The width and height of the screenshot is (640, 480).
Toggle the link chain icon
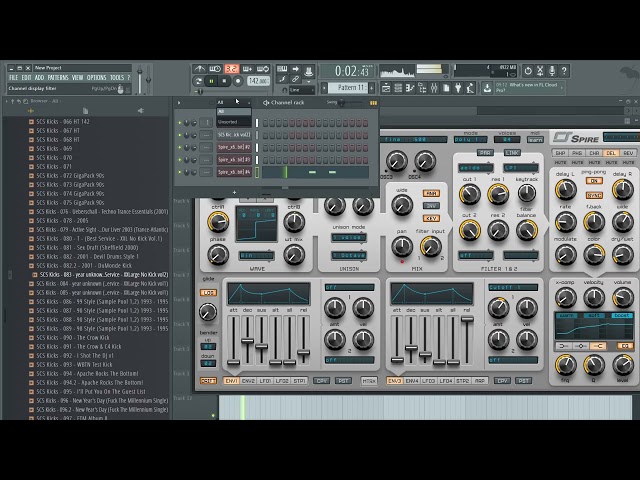tap(296, 79)
